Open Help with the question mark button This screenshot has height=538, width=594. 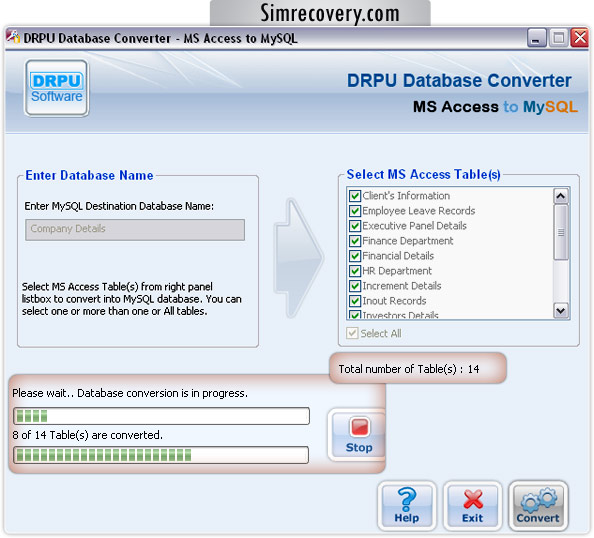coord(407,506)
